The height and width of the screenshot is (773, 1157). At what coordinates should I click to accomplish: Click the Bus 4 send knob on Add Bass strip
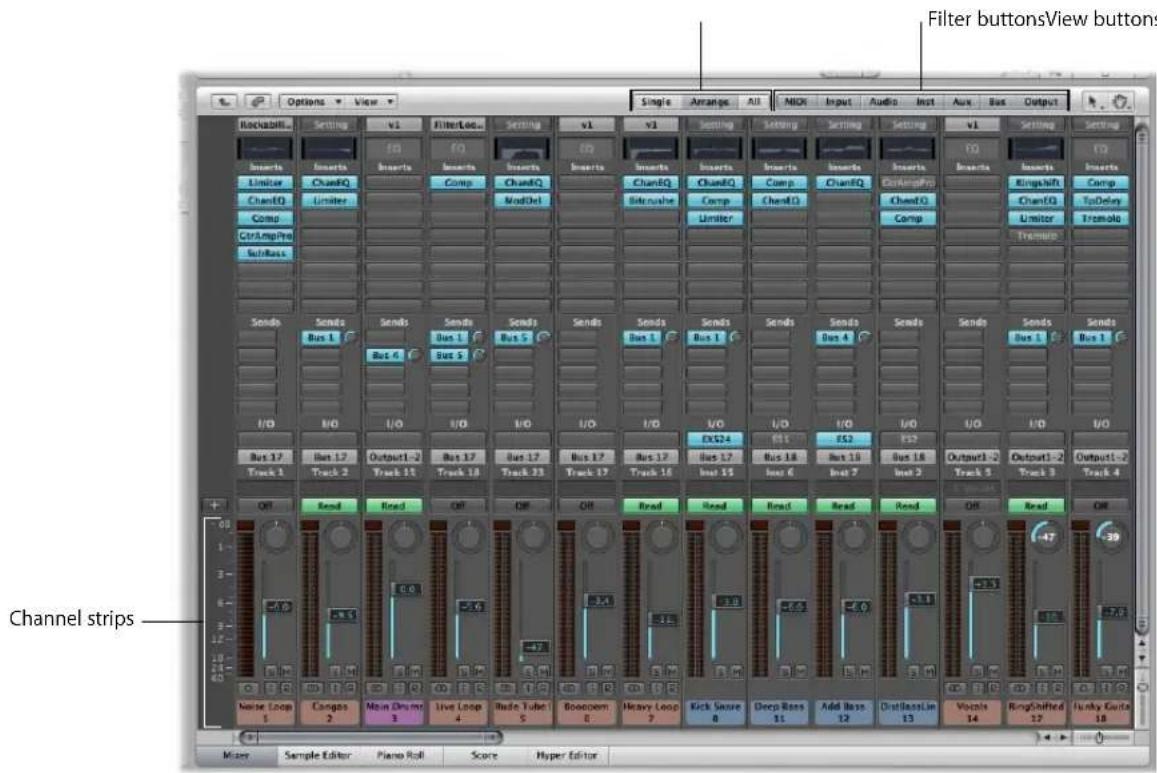(x=865, y=337)
